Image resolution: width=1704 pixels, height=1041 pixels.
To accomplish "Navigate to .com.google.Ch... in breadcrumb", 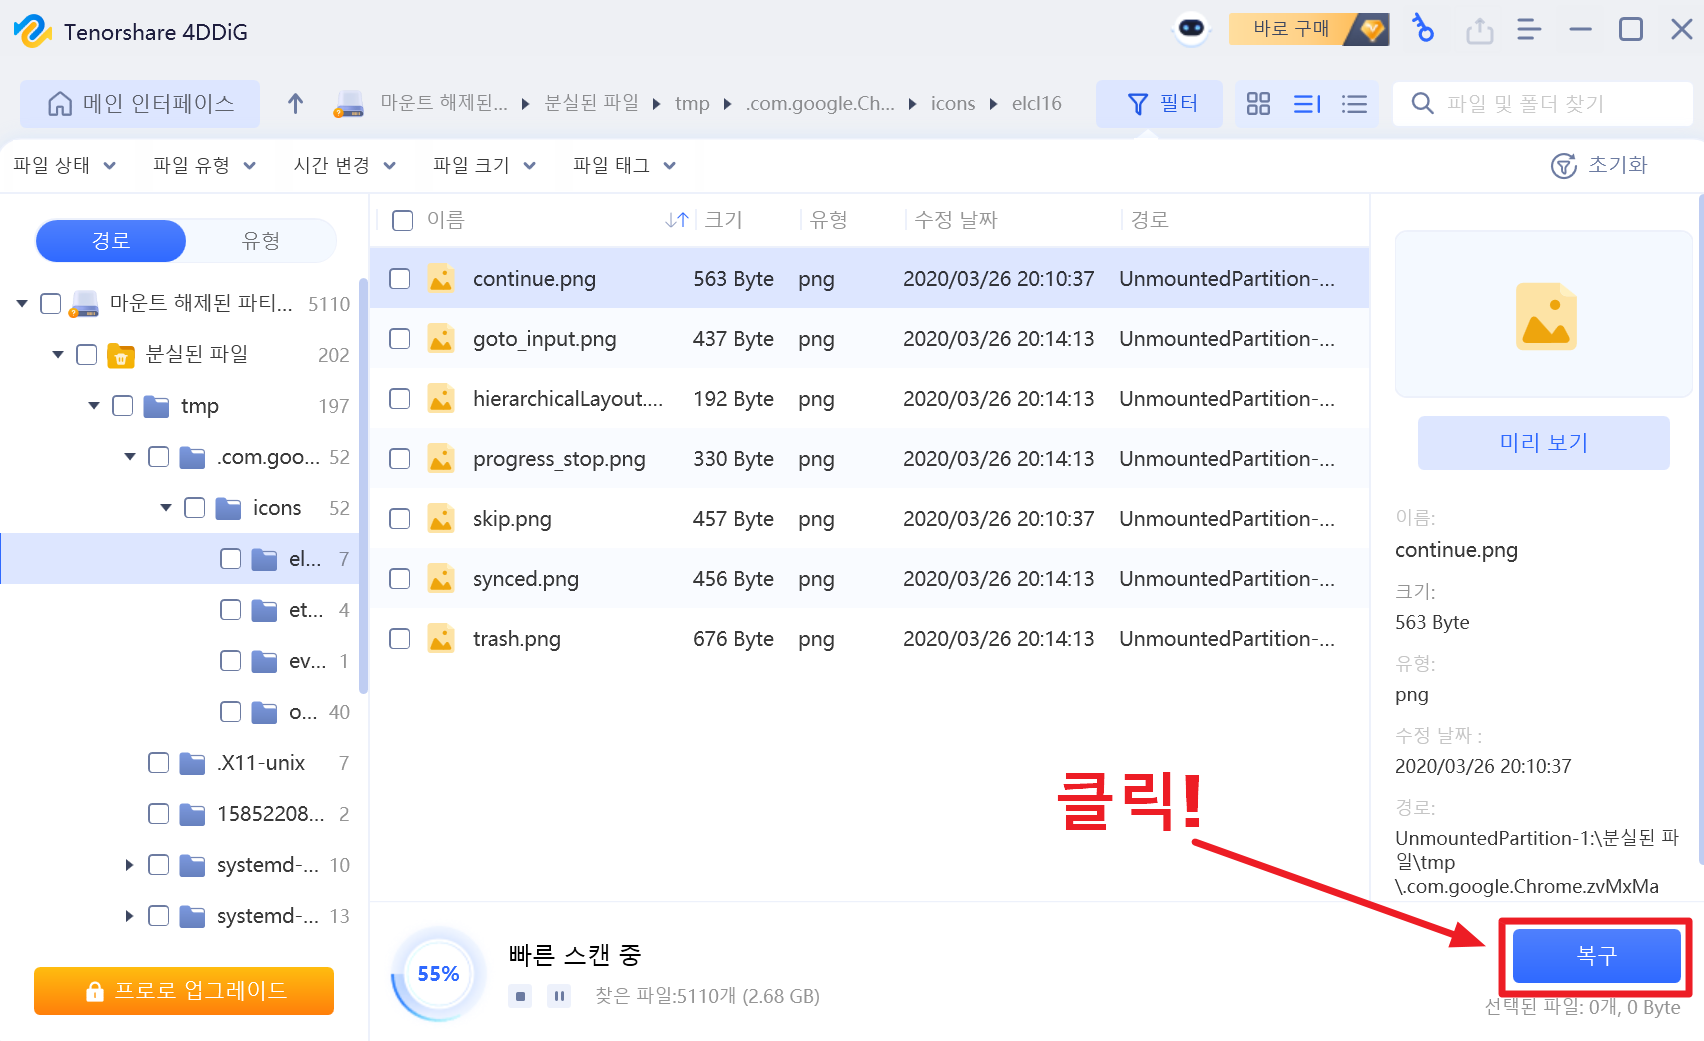I will click(x=820, y=104).
